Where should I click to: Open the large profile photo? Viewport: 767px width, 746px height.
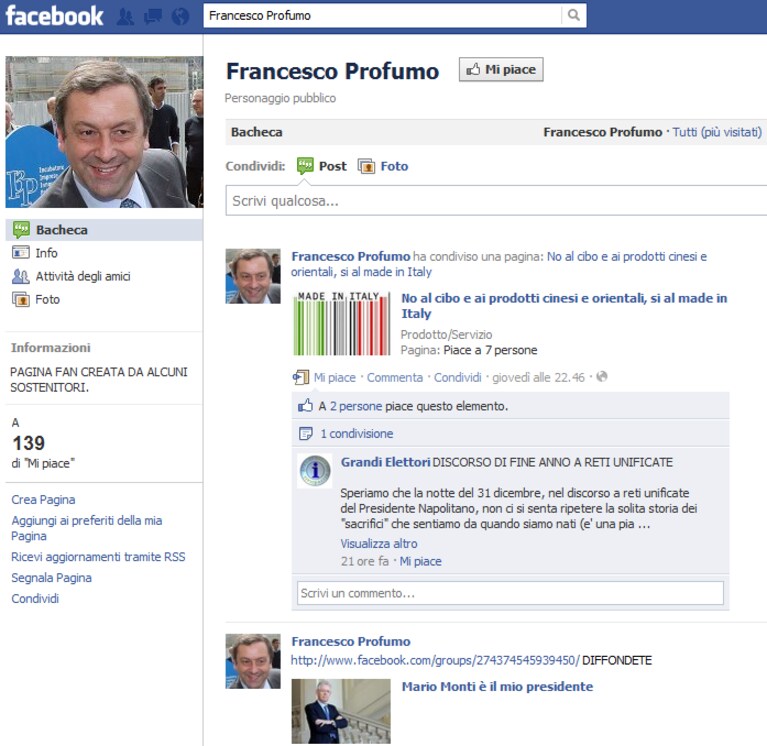pos(104,132)
